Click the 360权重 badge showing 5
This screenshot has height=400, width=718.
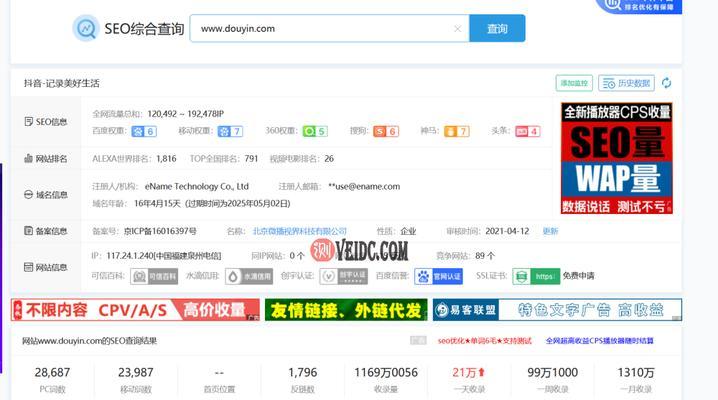tap(315, 131)
